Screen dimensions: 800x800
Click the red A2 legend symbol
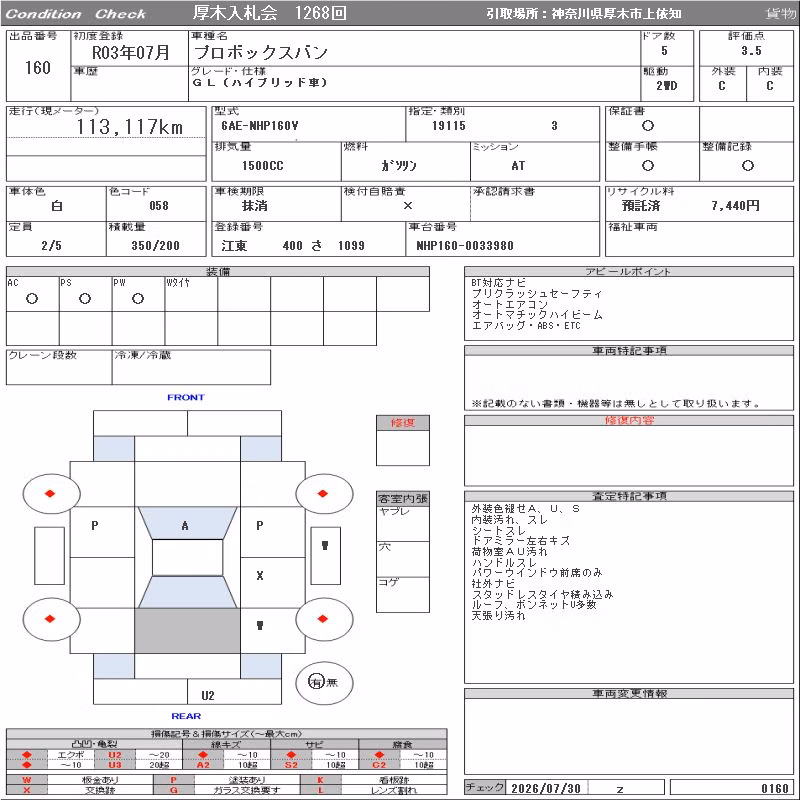click(x=203, y=765)
